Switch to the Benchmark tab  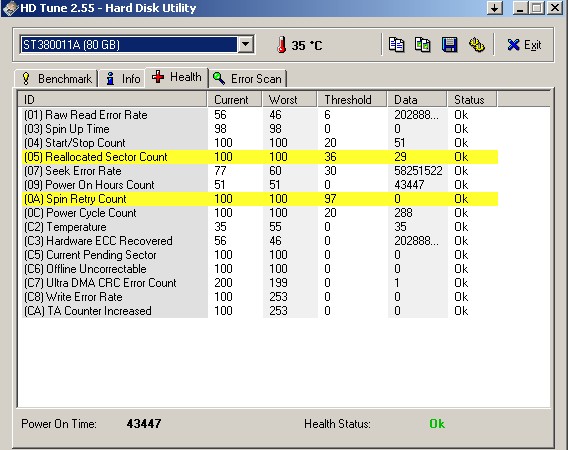56,79
